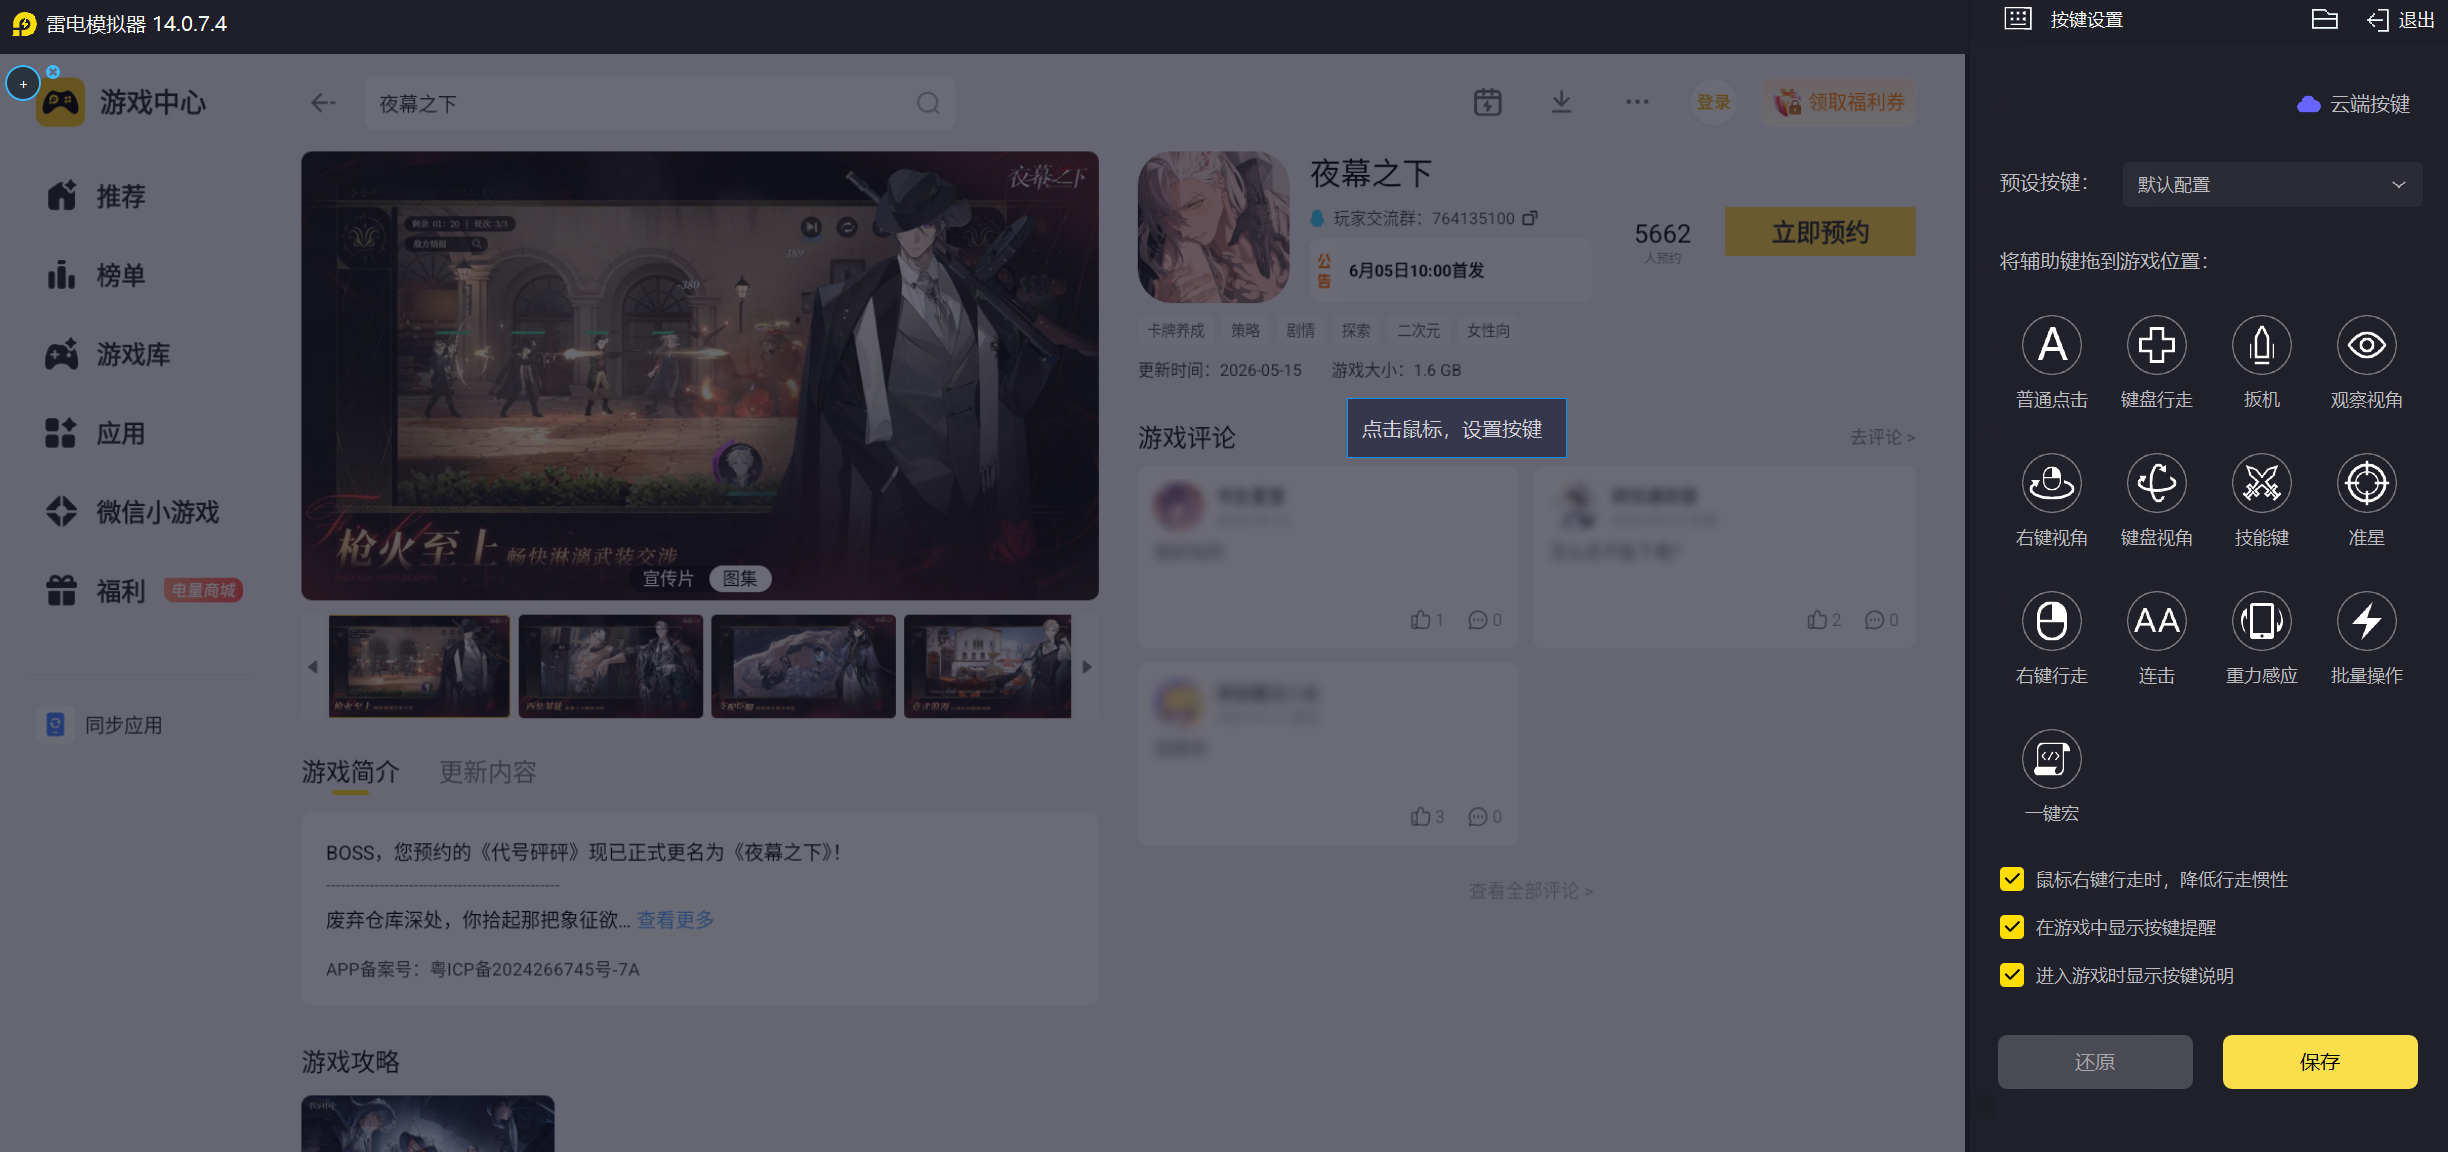Screen dimensions: 2448x1152
Task: Select the 准星 crosshair icon
Action: tap(2367, 484)
